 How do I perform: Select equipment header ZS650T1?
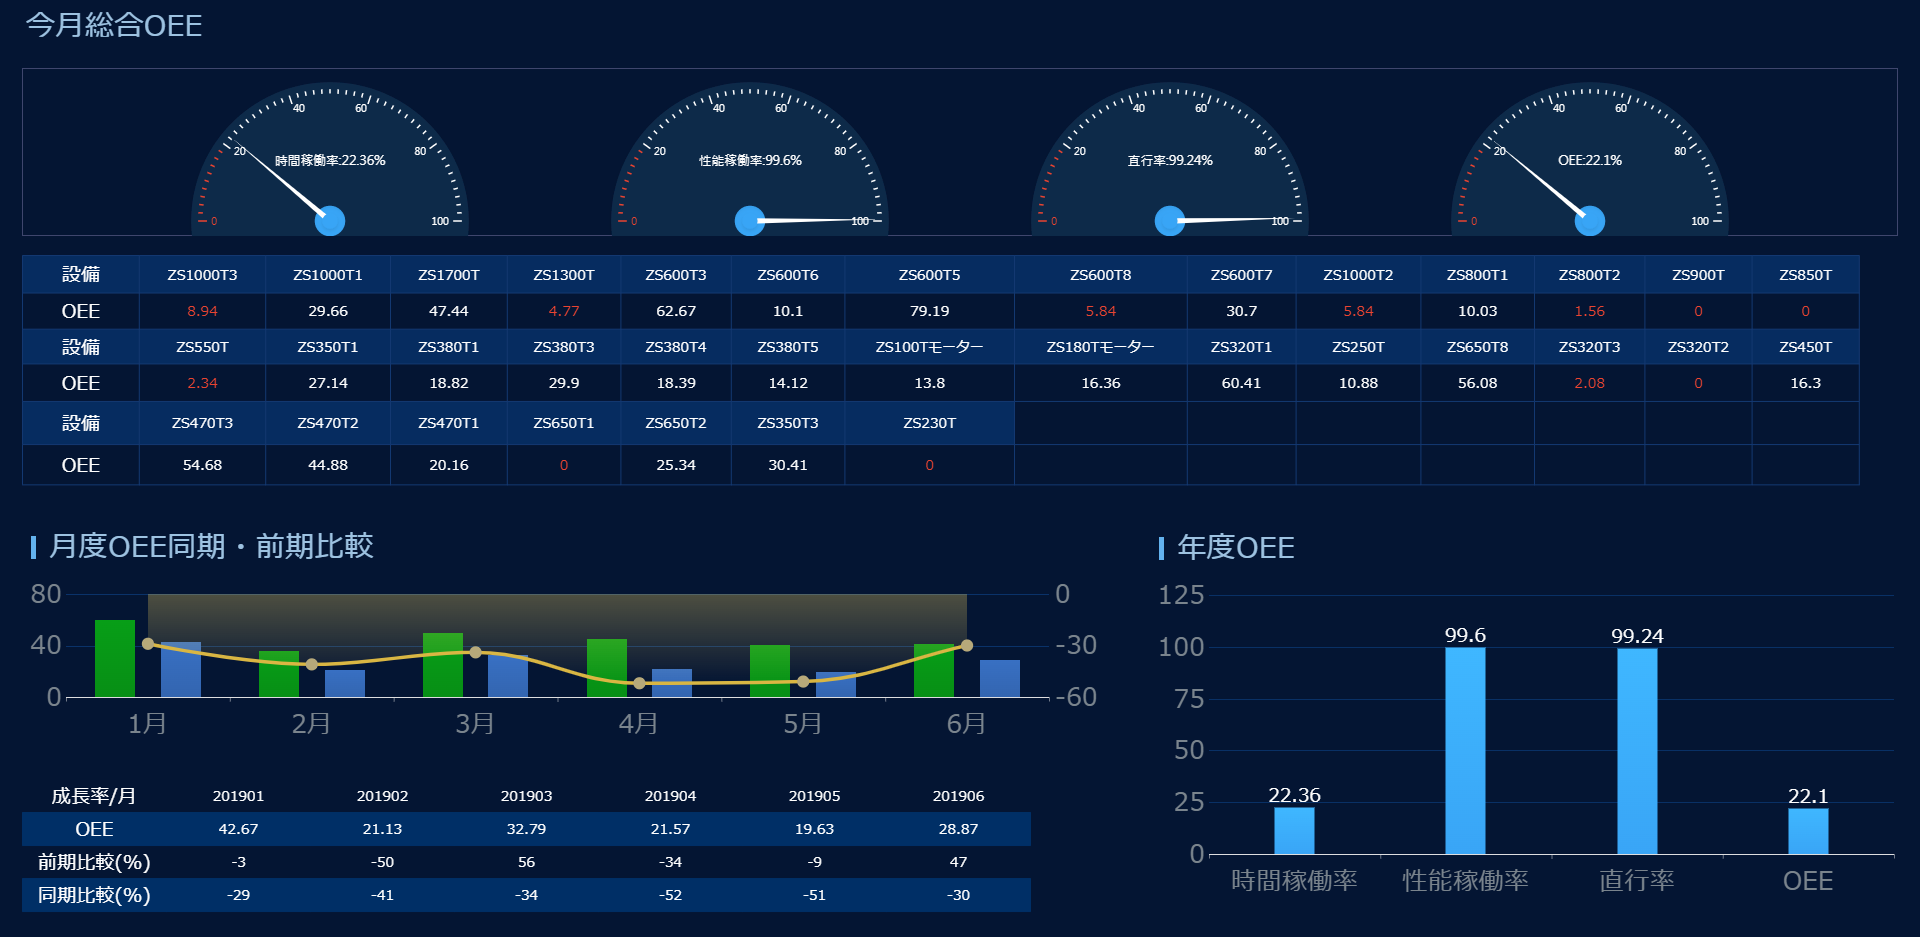click(x=564, y=423)
